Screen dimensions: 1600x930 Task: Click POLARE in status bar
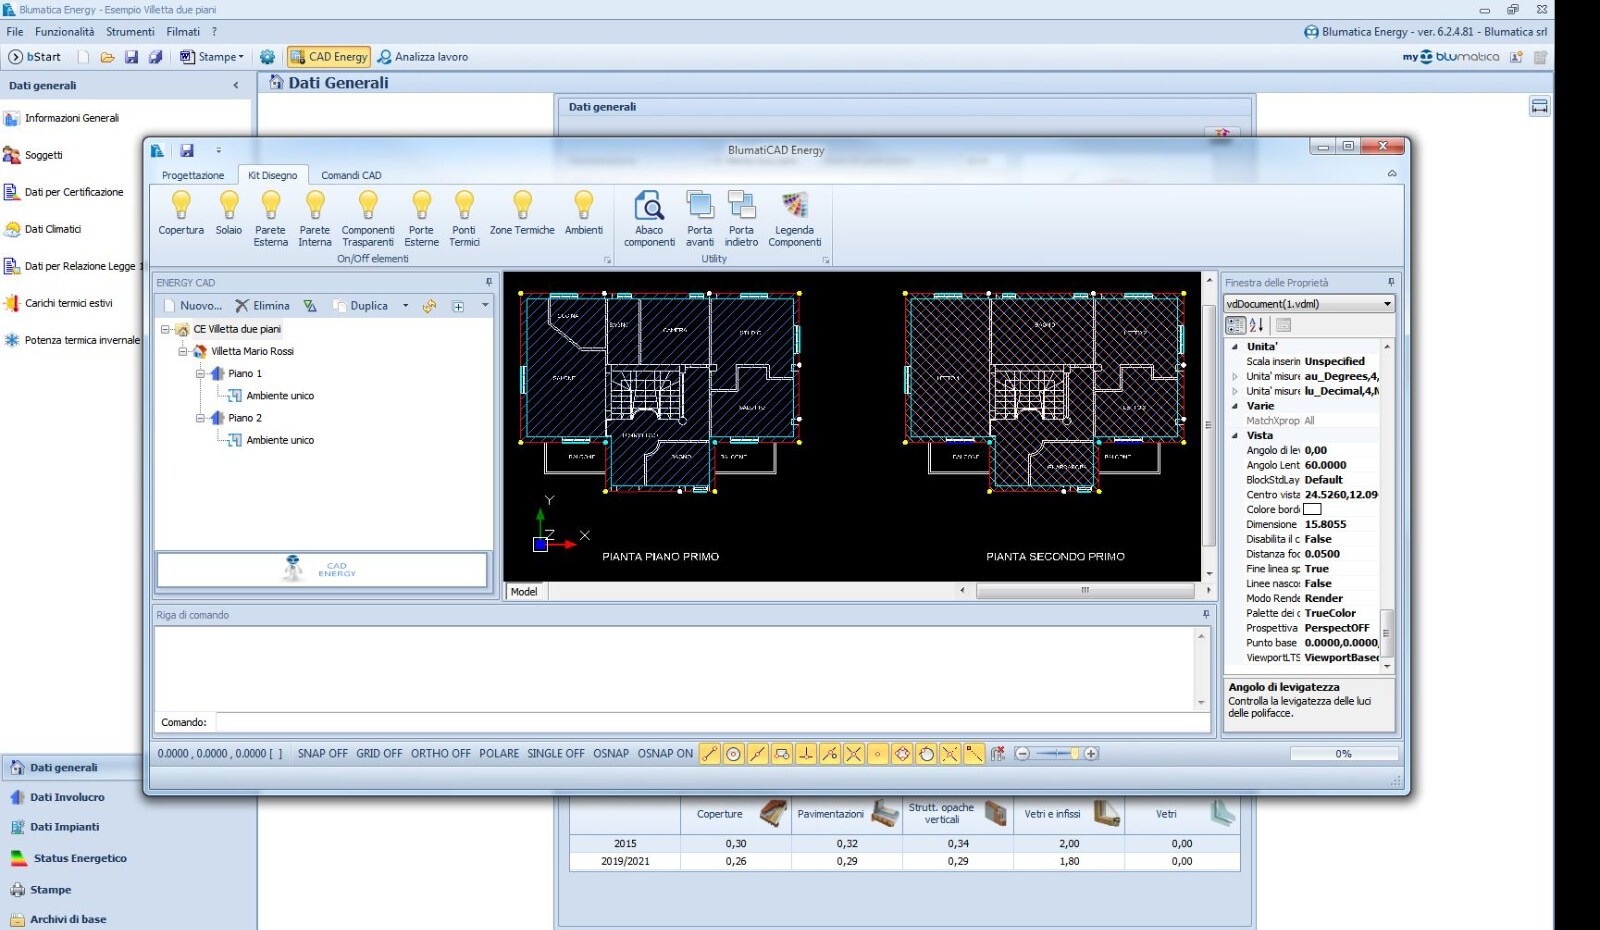(499, 754)
